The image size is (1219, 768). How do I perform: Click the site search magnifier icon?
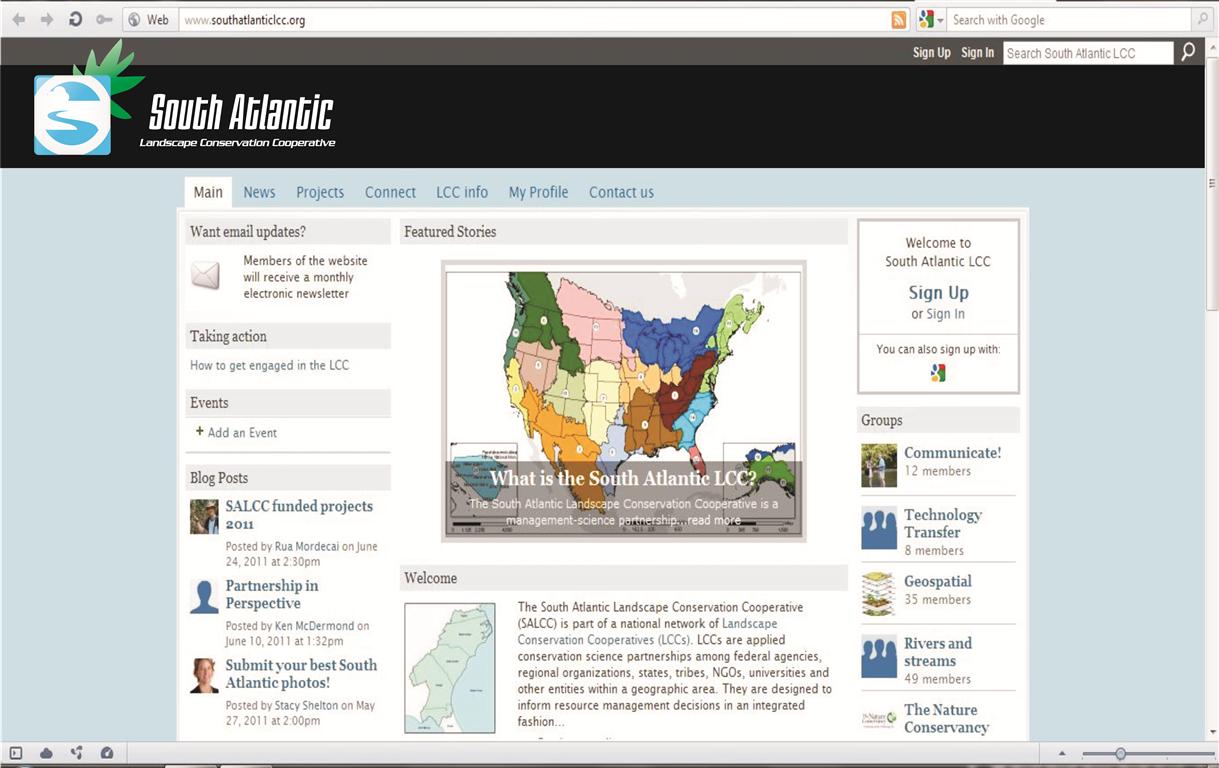(1188, 52)
